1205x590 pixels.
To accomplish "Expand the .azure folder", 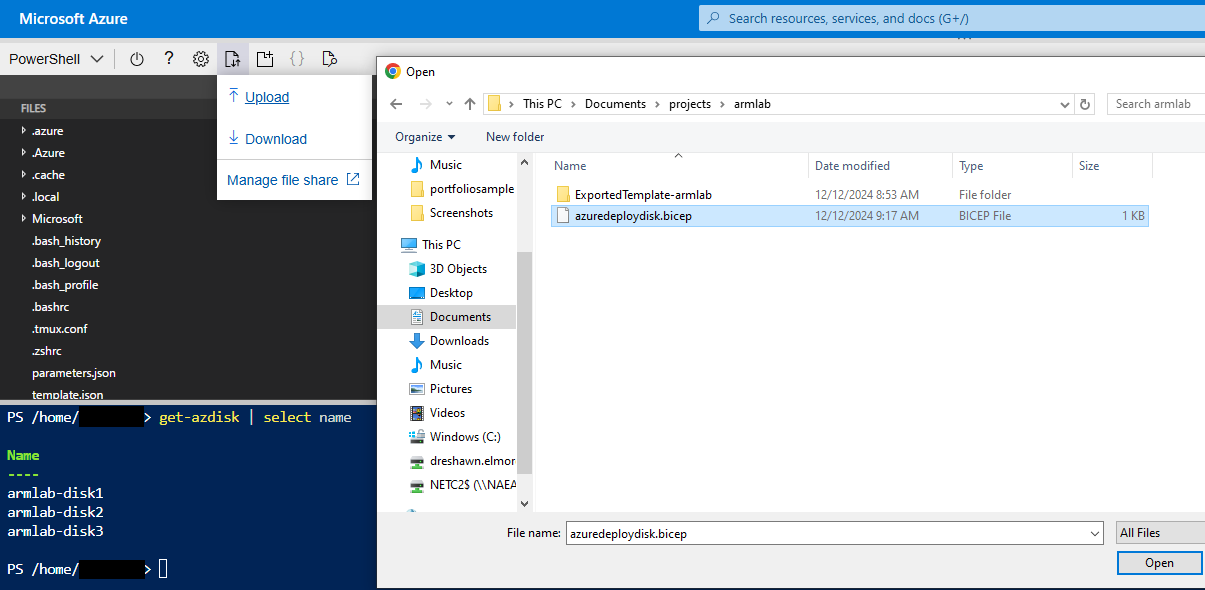I will 24,131.
